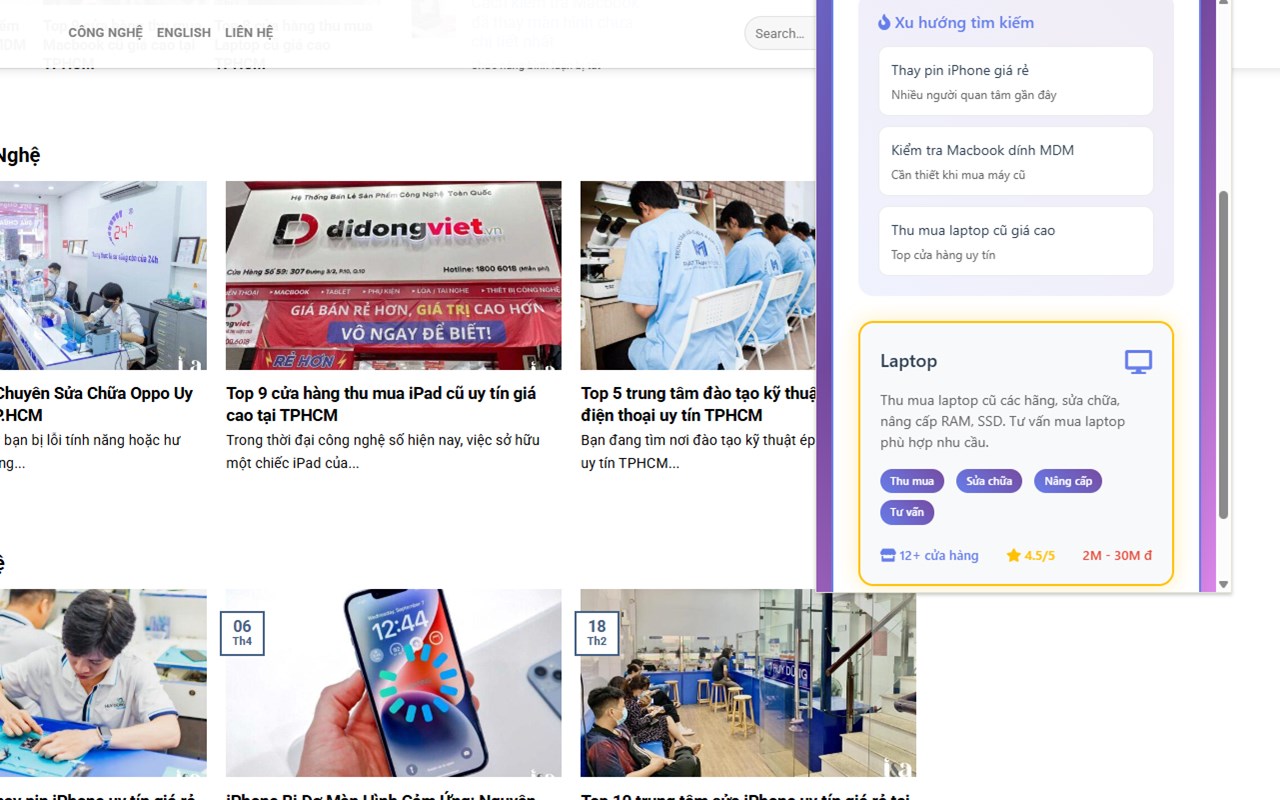Click the Thu mua tag pill
Viewport: 1280px width, 800px height.
(x=912, y=481)
